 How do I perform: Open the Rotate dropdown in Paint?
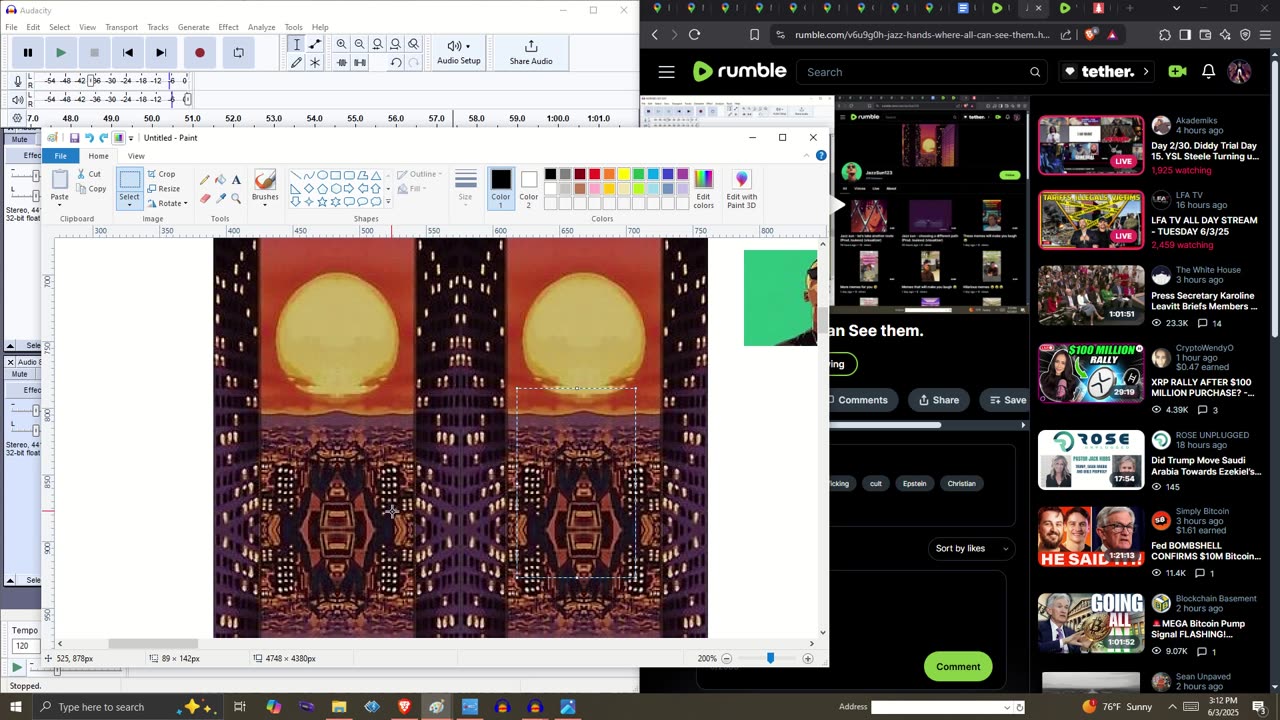167,203
